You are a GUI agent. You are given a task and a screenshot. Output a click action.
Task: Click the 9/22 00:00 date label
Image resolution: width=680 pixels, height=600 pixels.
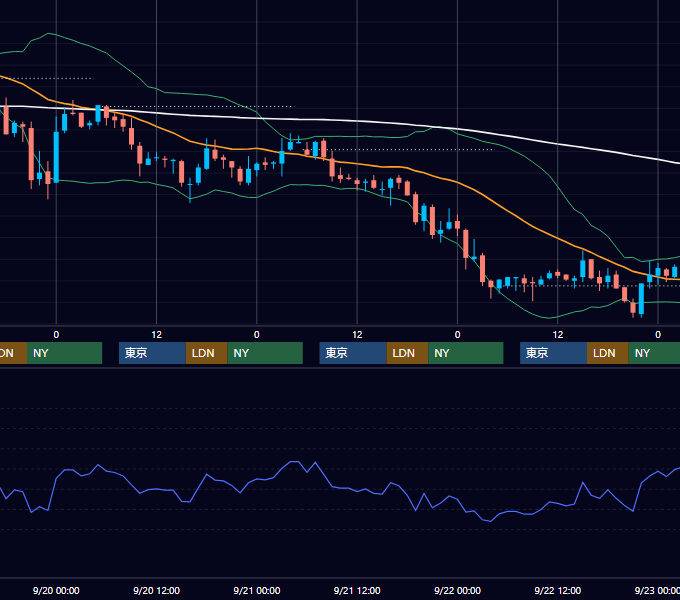(457, 590)
